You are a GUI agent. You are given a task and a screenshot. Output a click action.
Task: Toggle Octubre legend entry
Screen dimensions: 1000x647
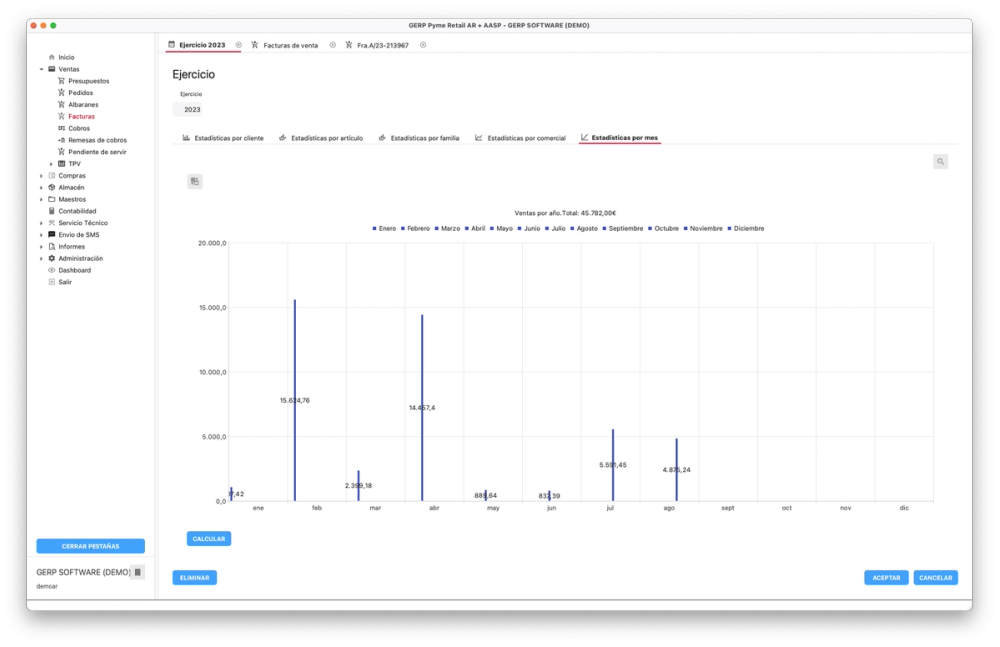click(663, 228)
